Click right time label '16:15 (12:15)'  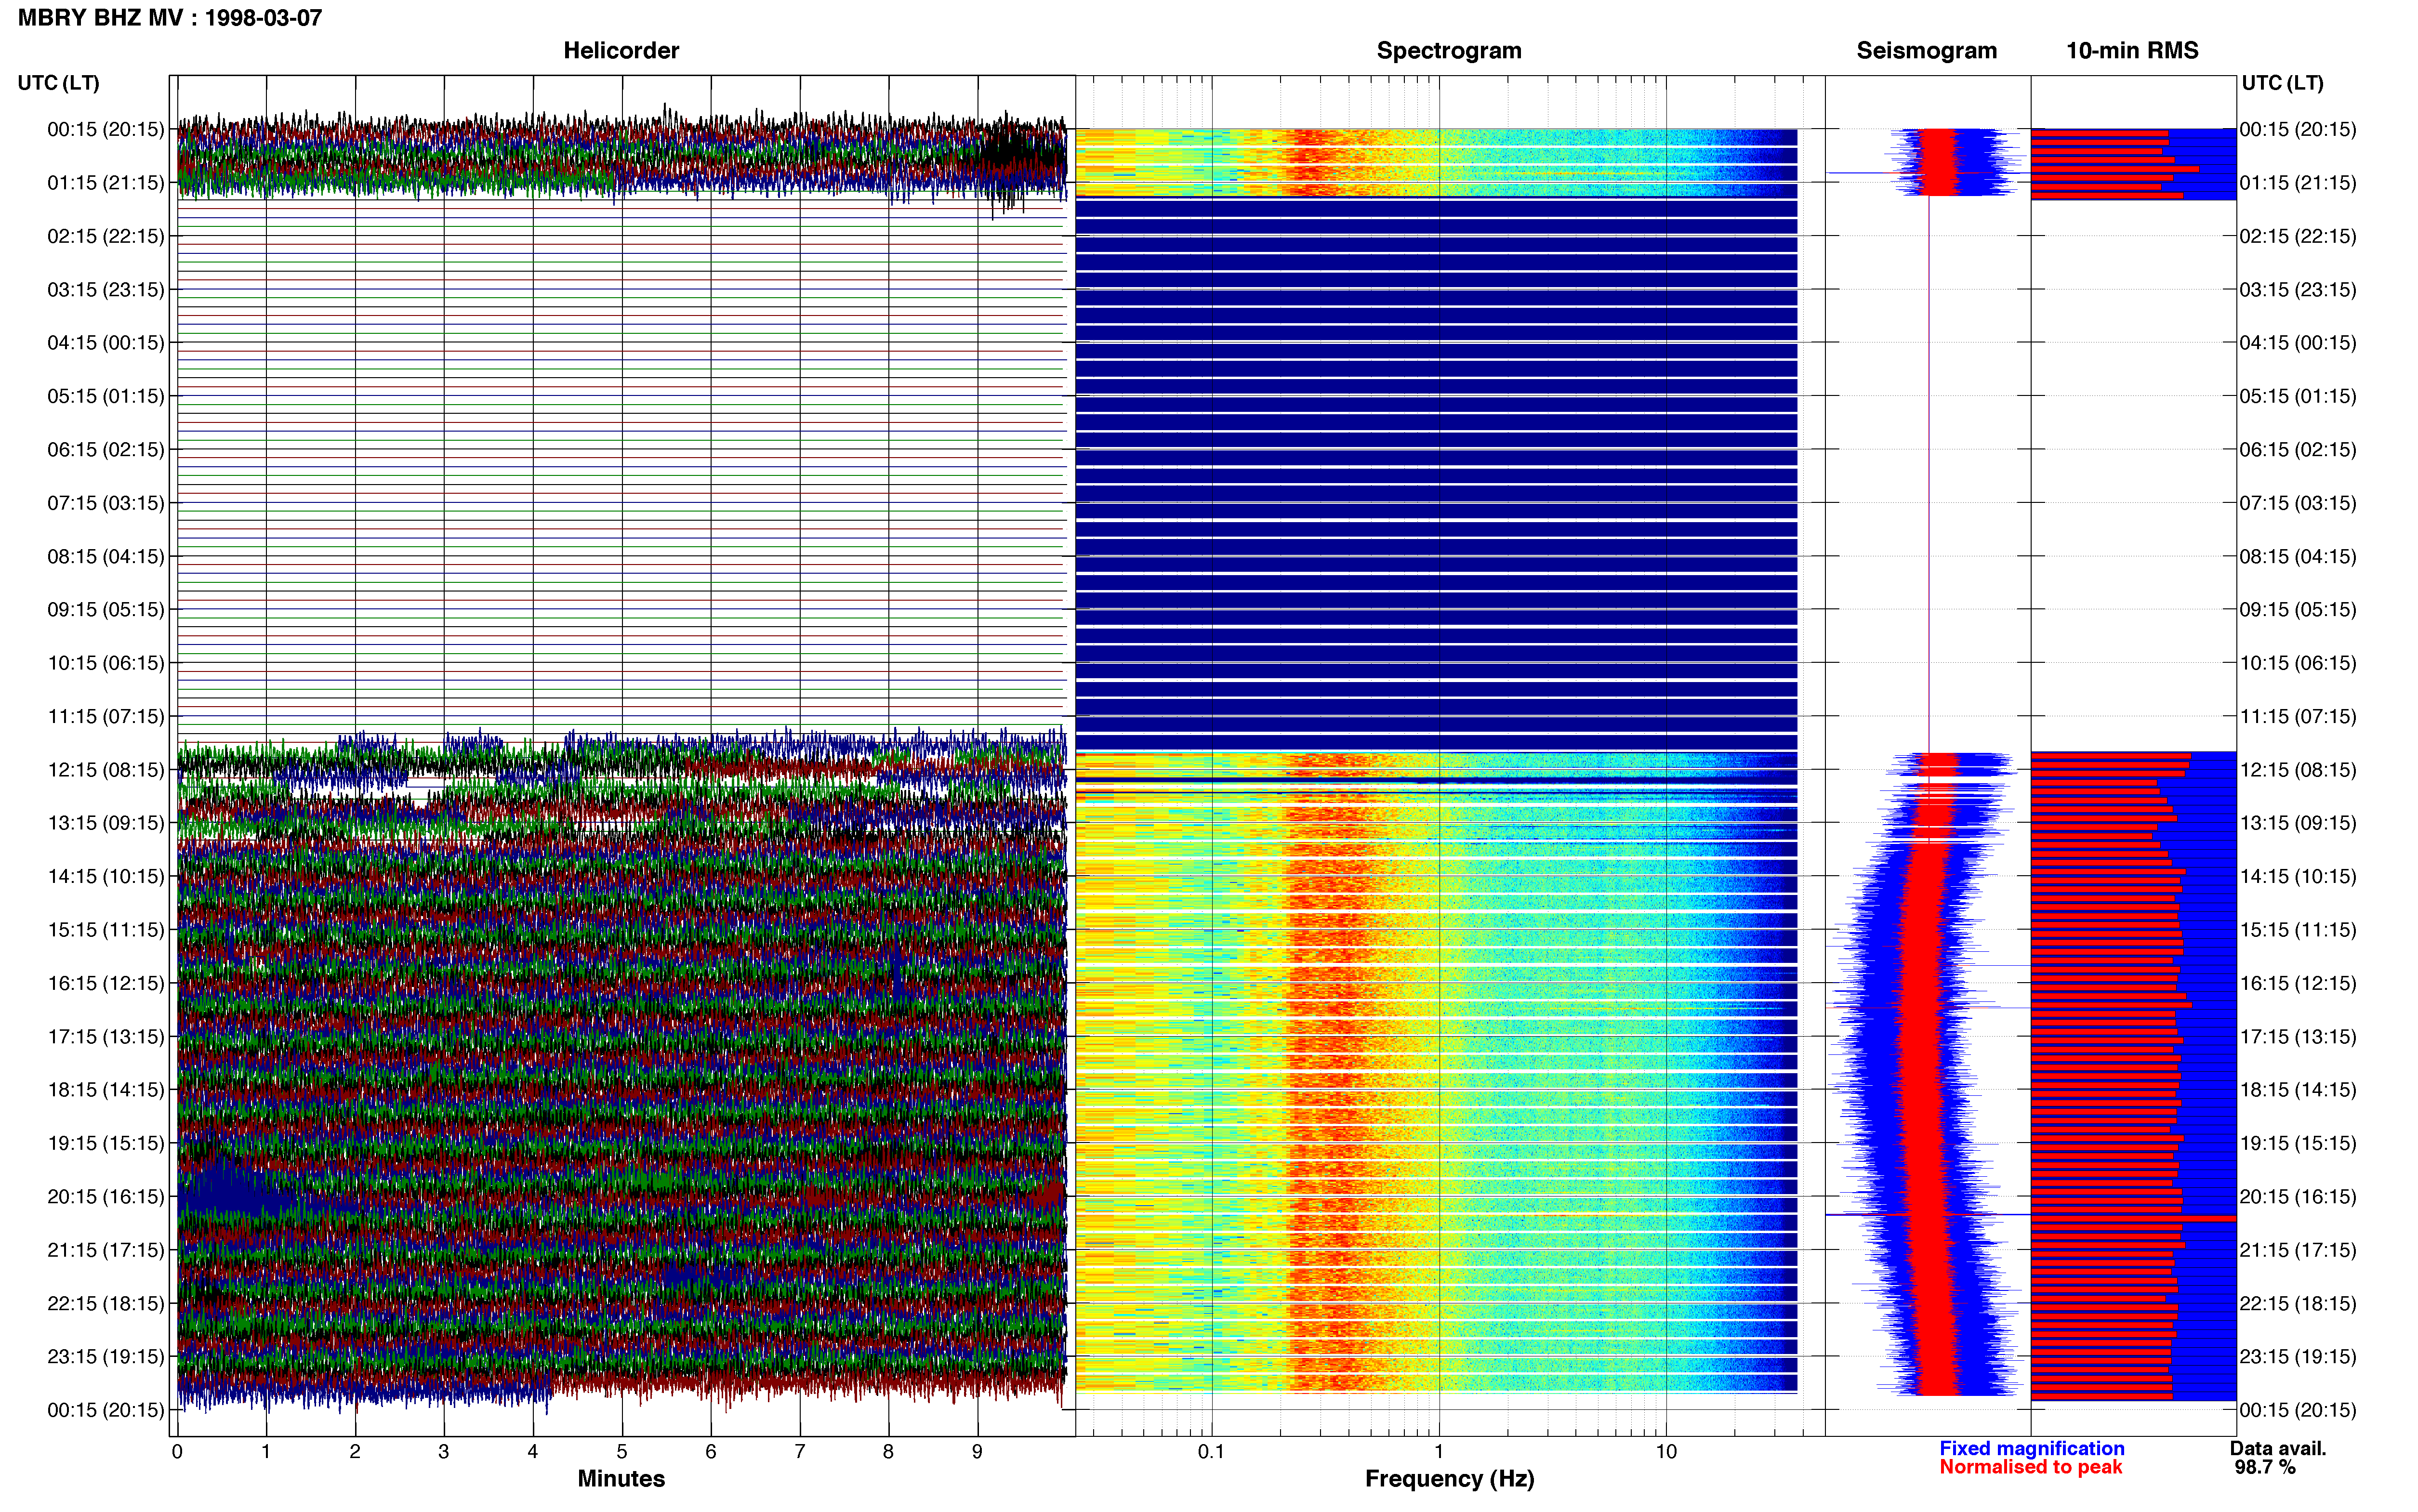[2298, 983]
